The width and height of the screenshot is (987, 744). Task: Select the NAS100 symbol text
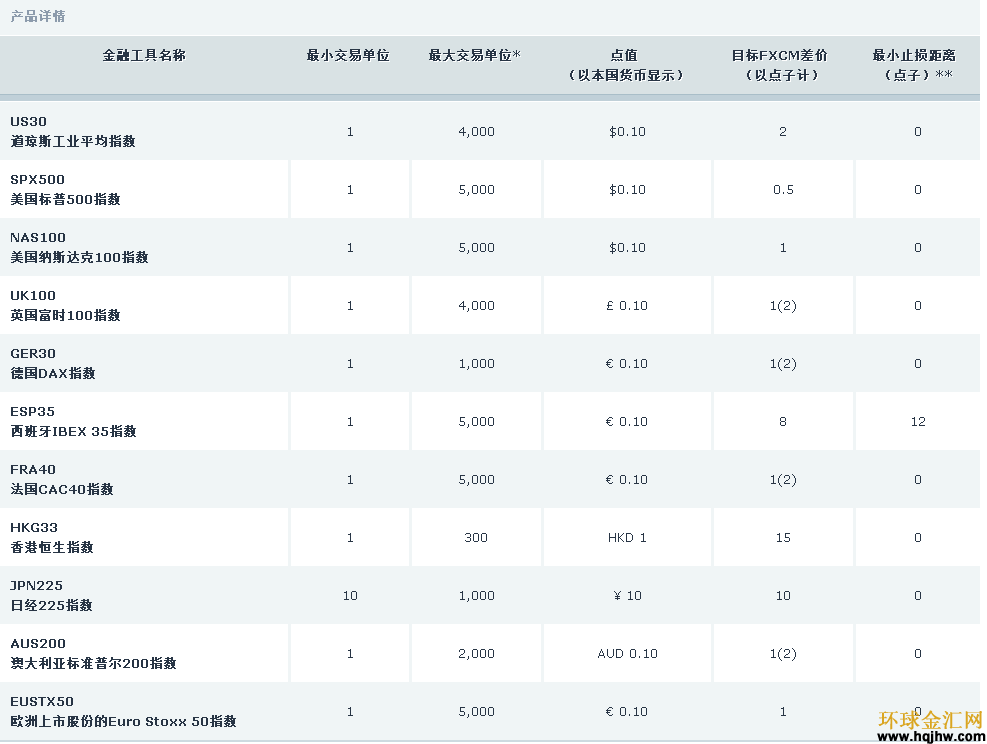point(38,237)
